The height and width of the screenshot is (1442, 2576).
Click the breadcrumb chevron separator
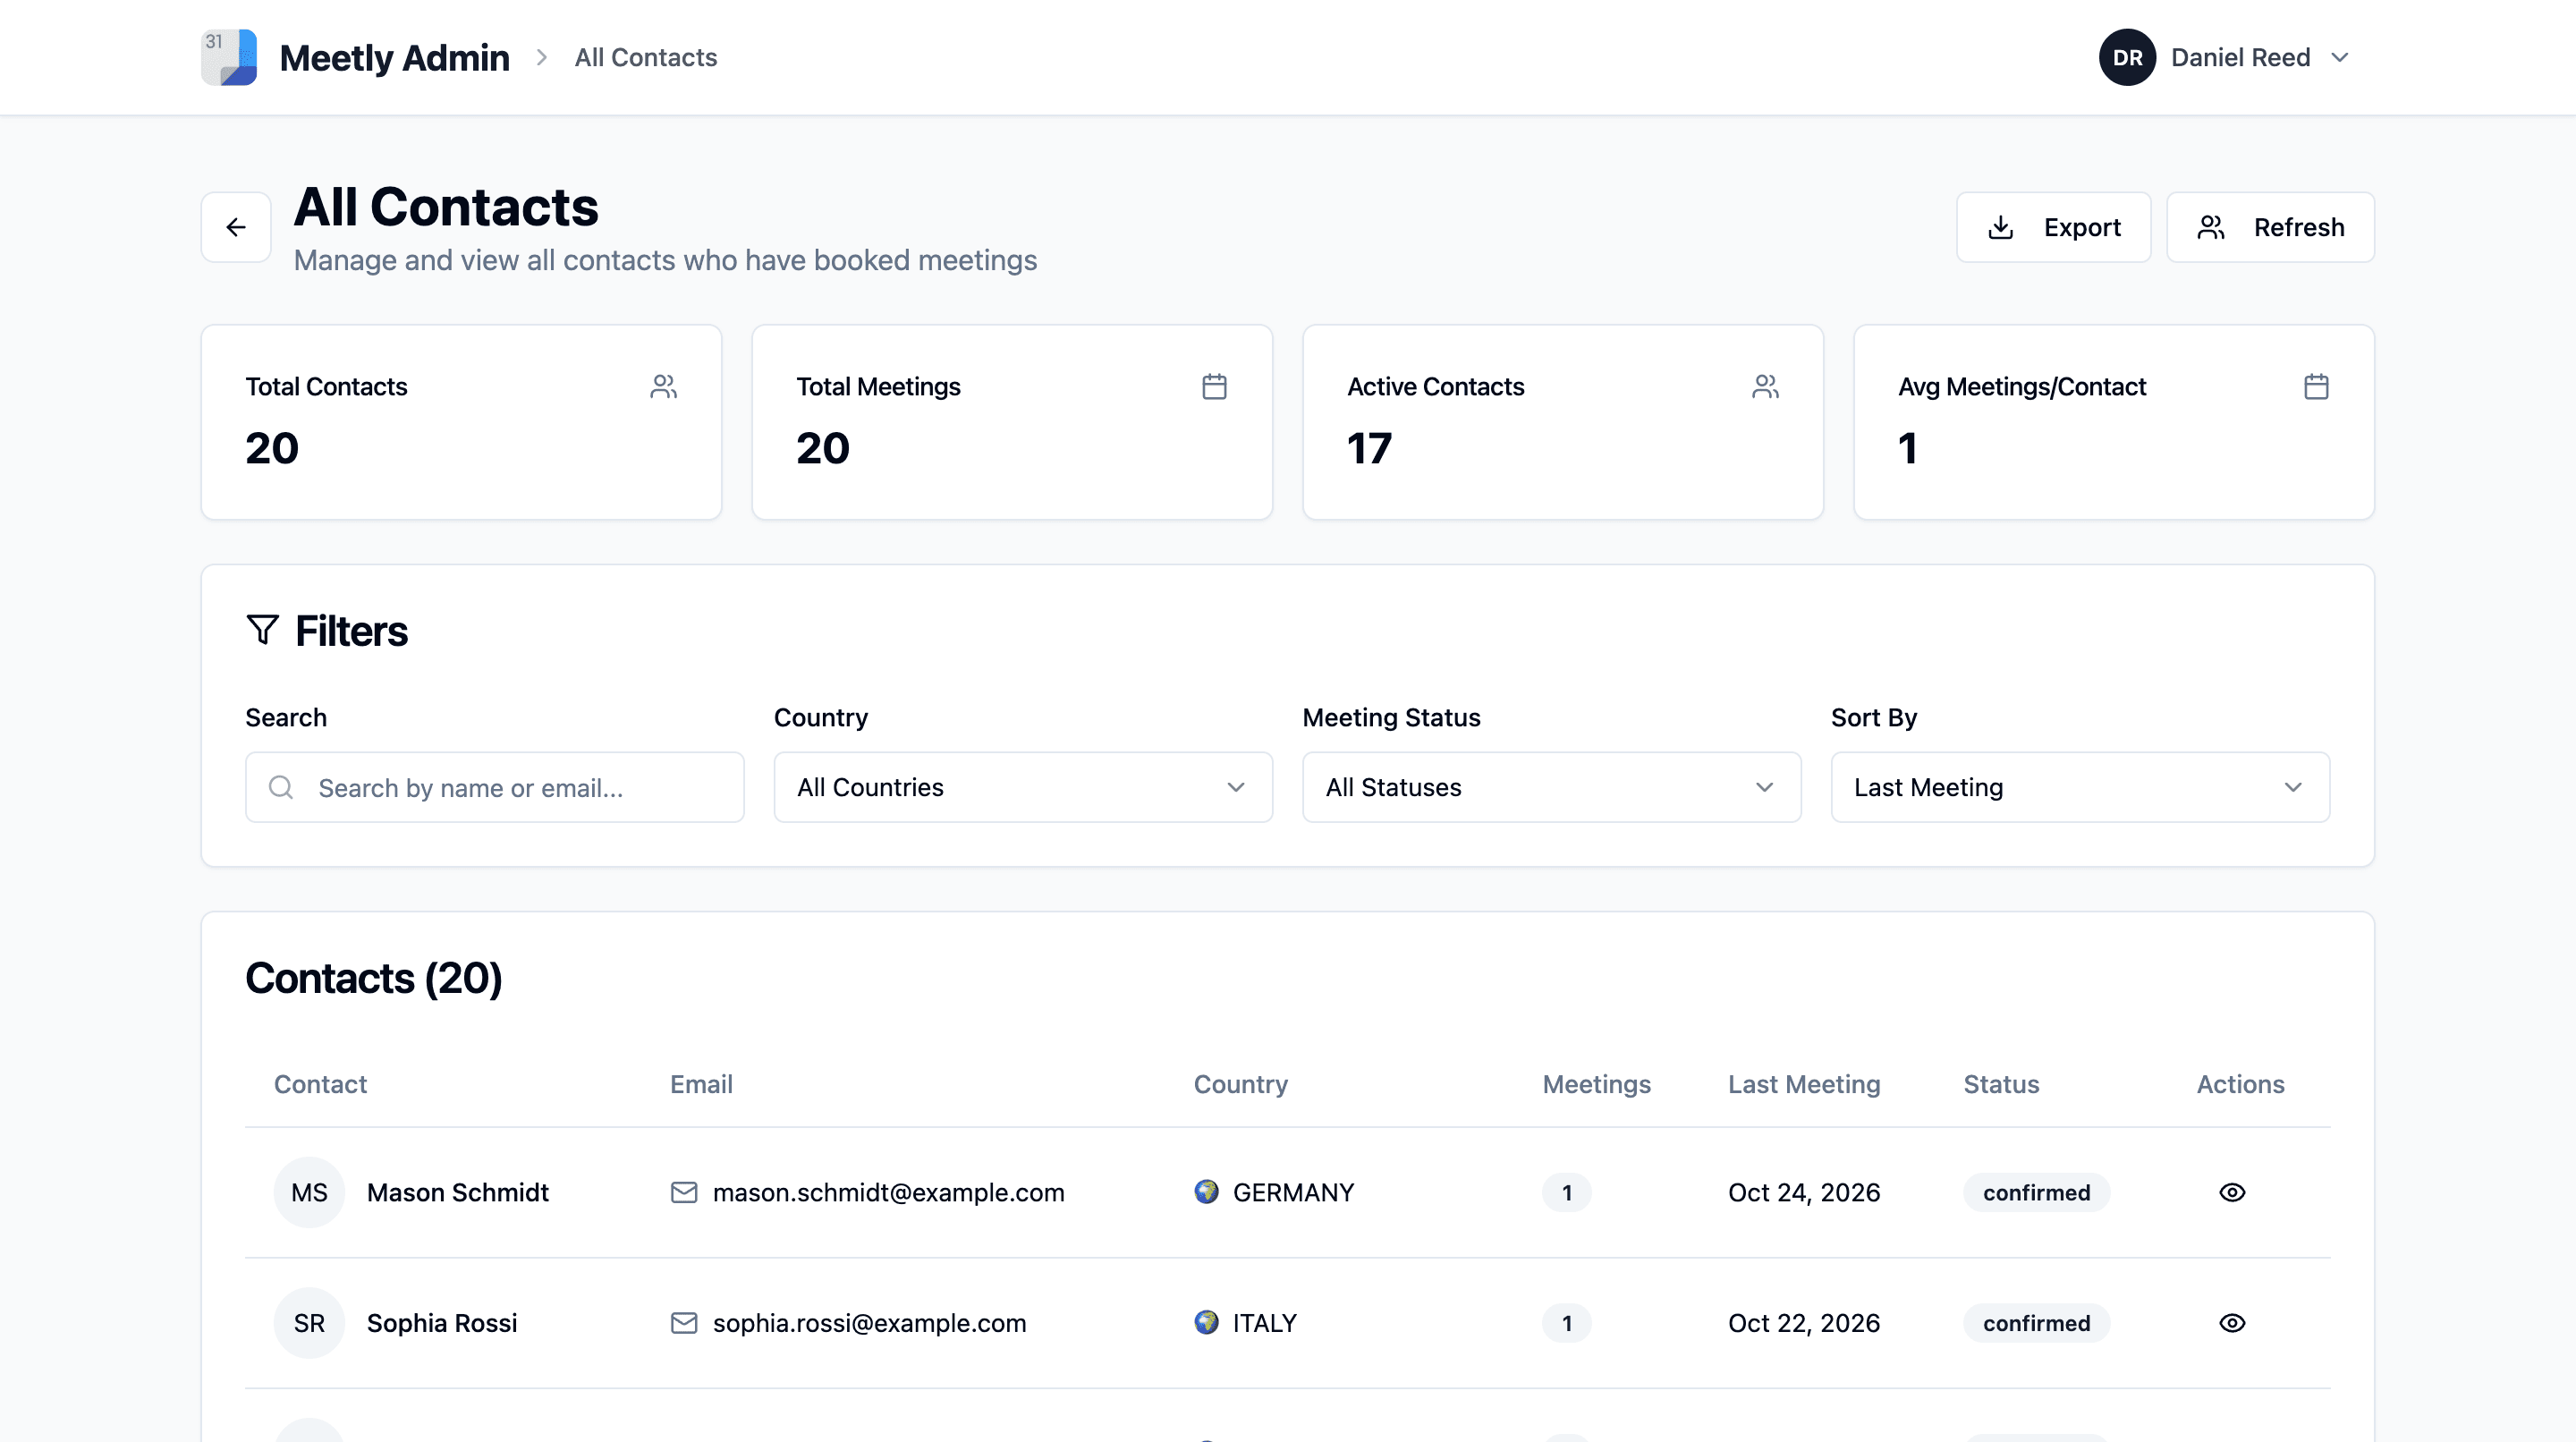click(542, 57)
